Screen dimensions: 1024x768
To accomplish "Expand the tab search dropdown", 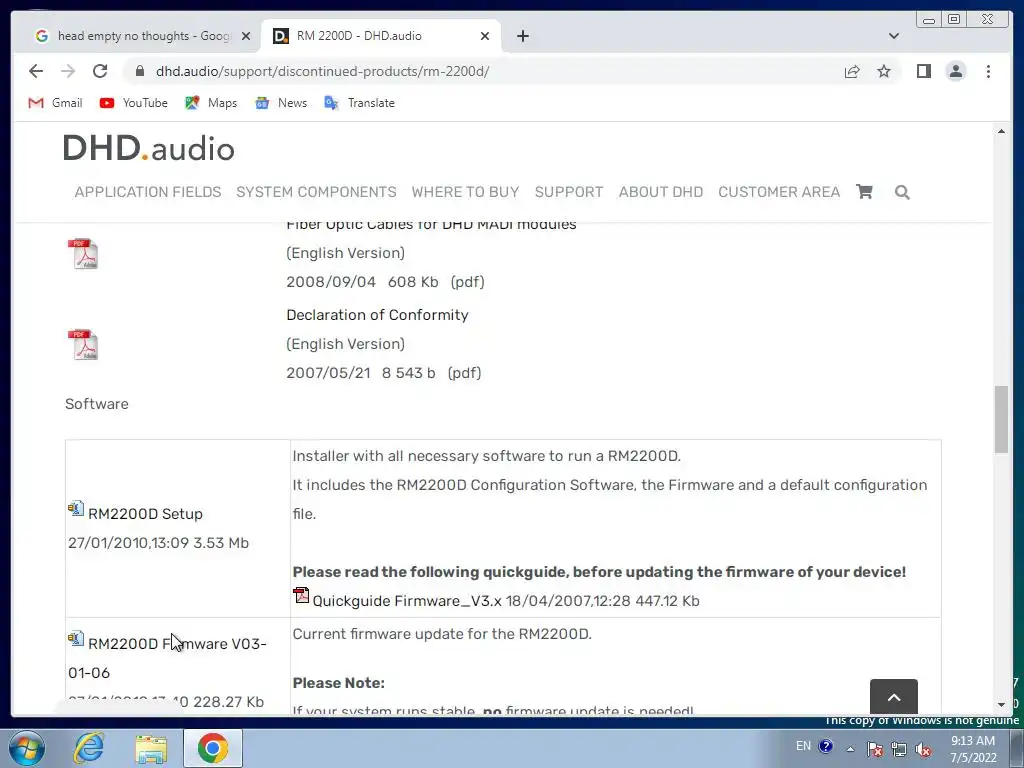I will point(894,36).
